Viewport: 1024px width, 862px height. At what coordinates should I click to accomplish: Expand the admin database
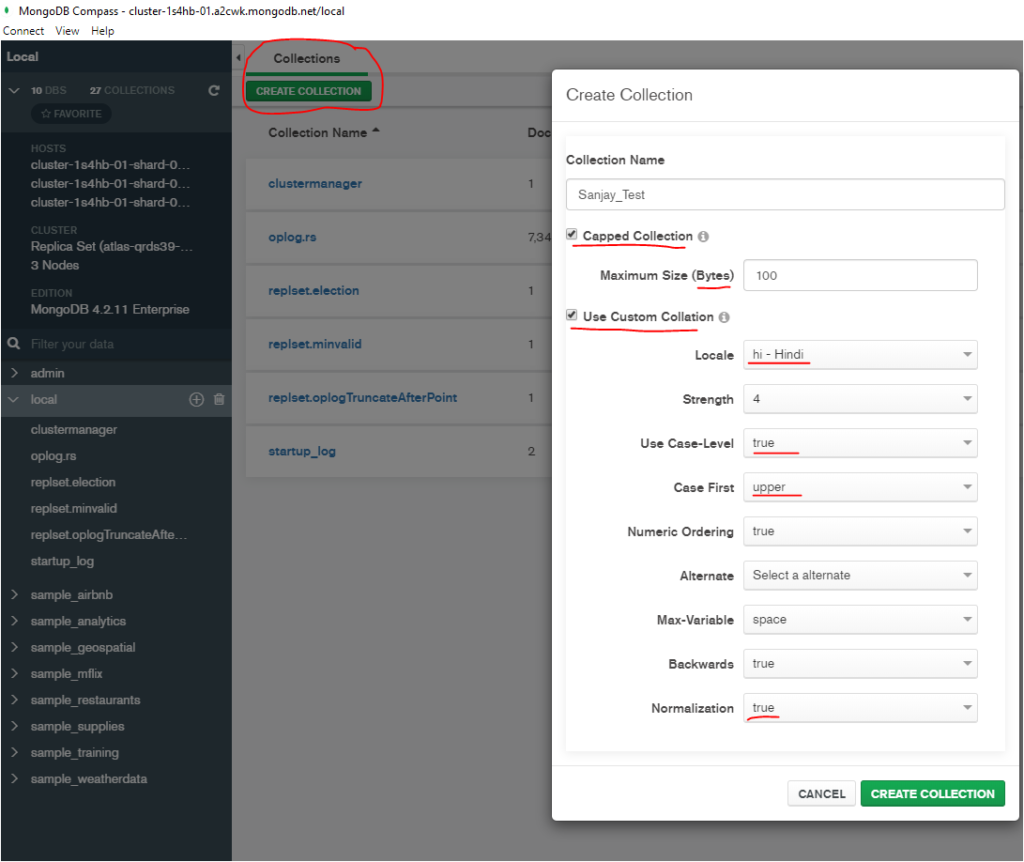pyautogui.click(x=14, y=373)
